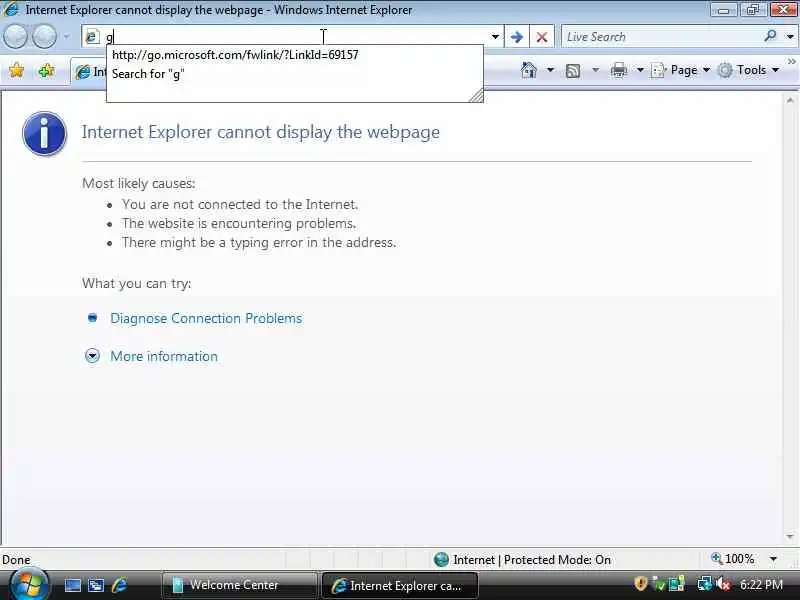Click the Show Desktop quick launch icon
Image resolution: width=800 pixels, height=600 pixels.
click(72, 585)
